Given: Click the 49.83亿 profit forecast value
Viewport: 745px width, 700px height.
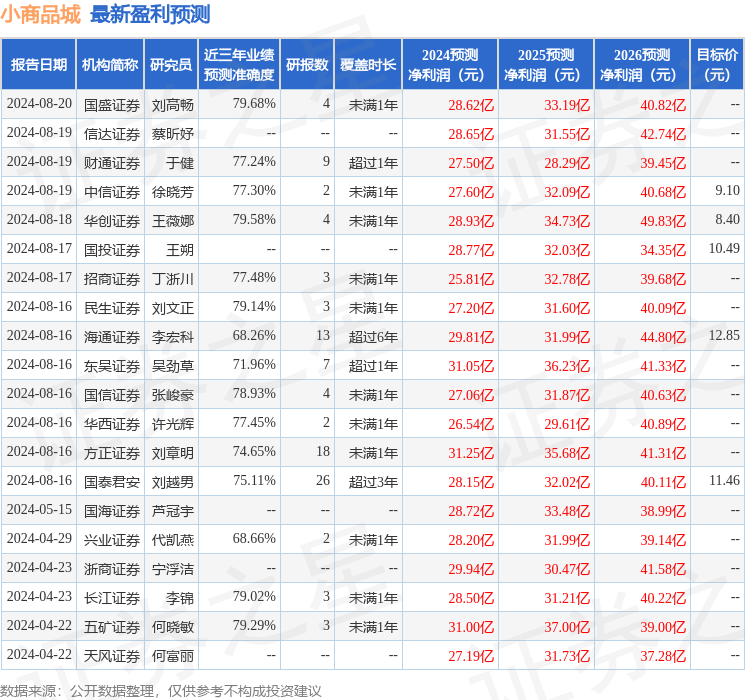Looking at the screenshot, I should click(x=664, y=220).
